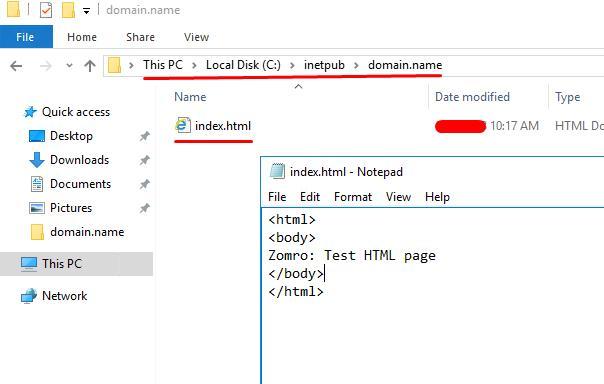Image resolution: width=604 pixels, height=384 pixels.
Task: Click the Forward navigation arrow
Action: coord(45,66)
